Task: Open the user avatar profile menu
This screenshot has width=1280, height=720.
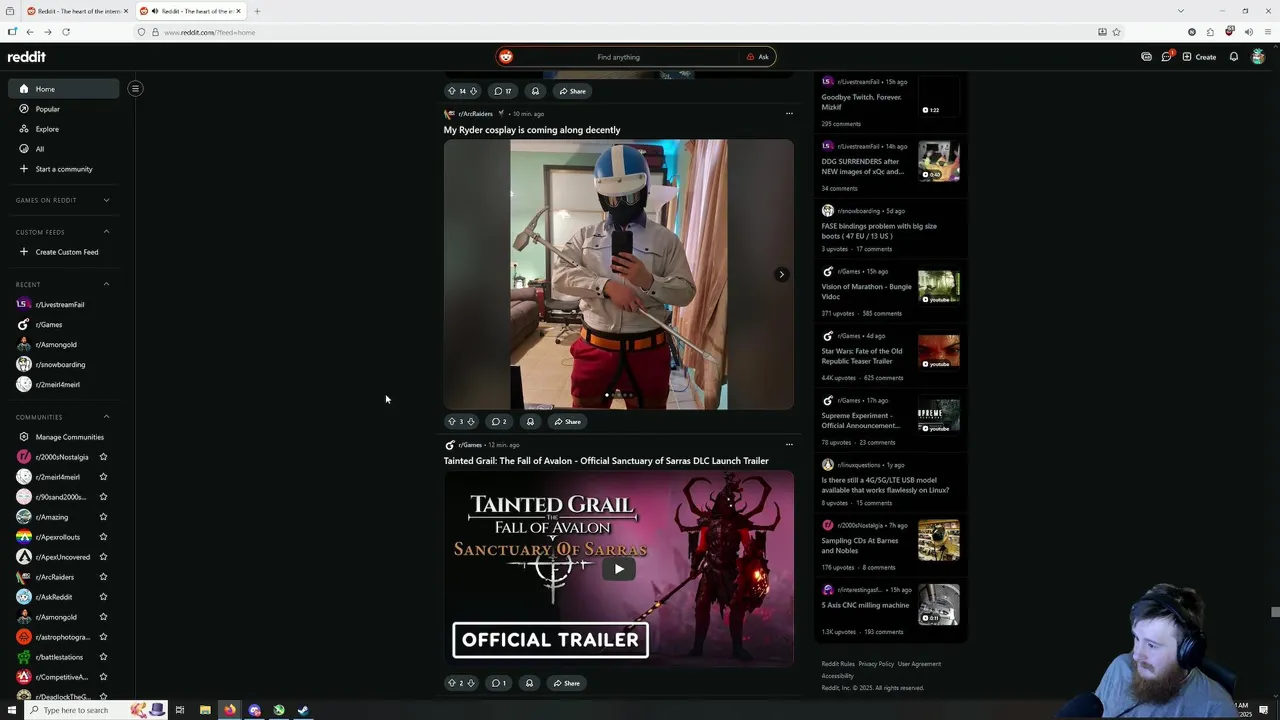Action: pyautogui.click(x=1258, y=57)
